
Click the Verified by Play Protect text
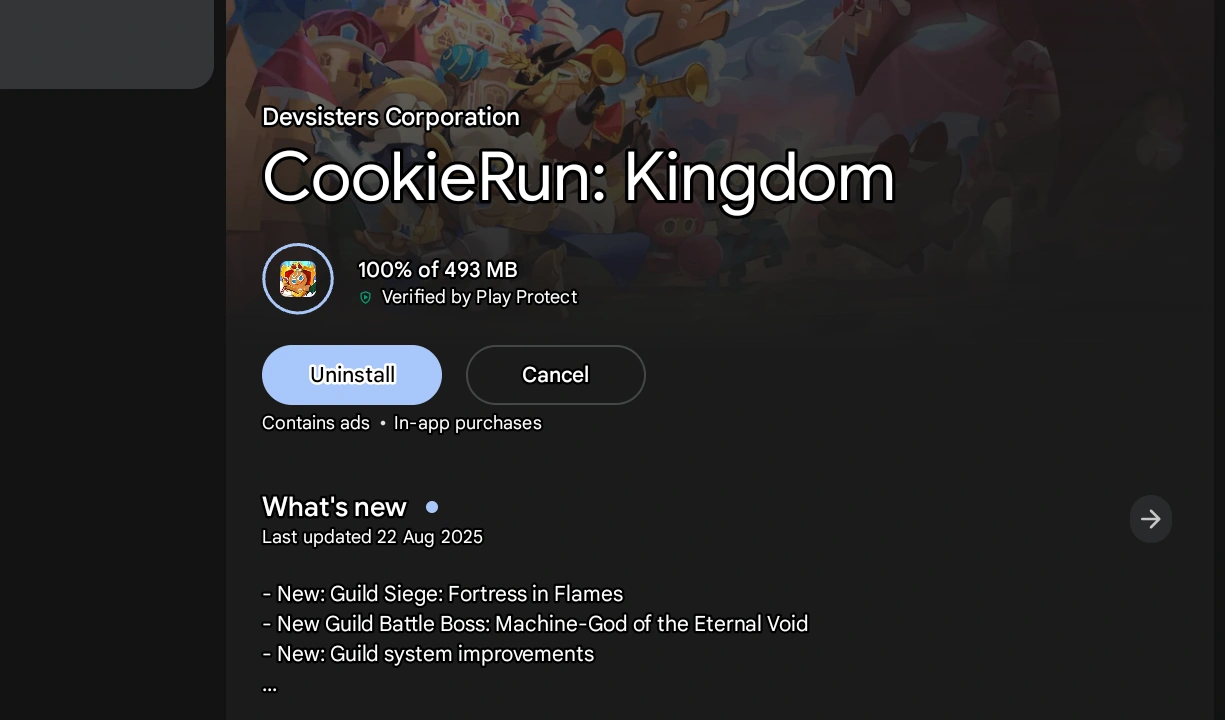(x=479, y=297)
